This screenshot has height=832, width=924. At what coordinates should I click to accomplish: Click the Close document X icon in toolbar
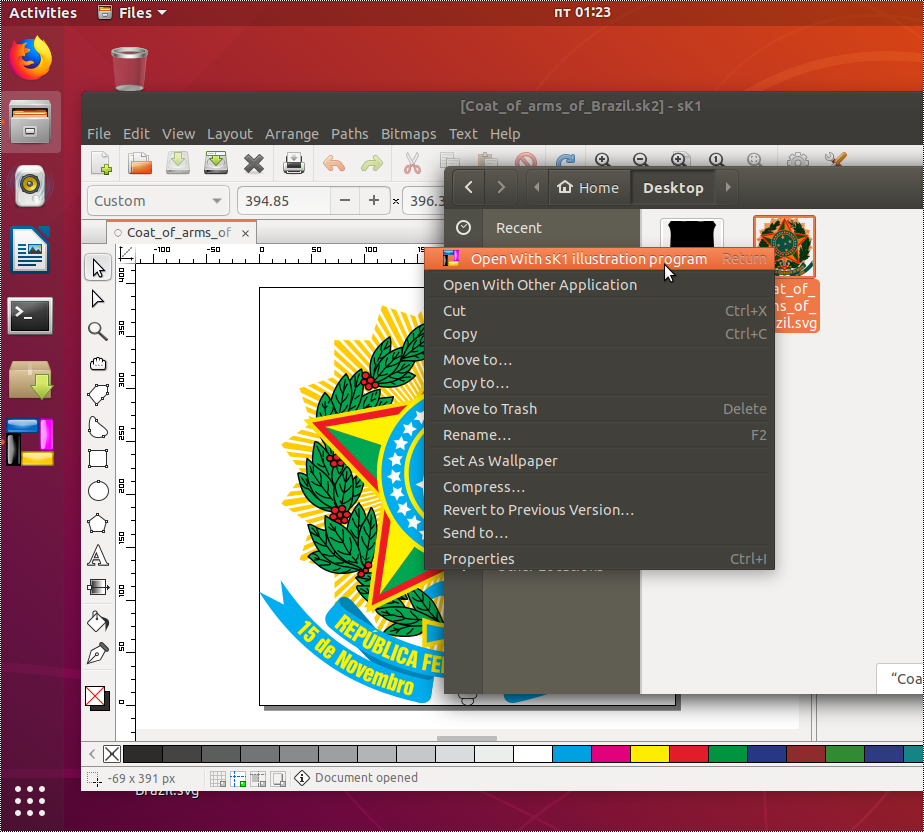[254, 164]
